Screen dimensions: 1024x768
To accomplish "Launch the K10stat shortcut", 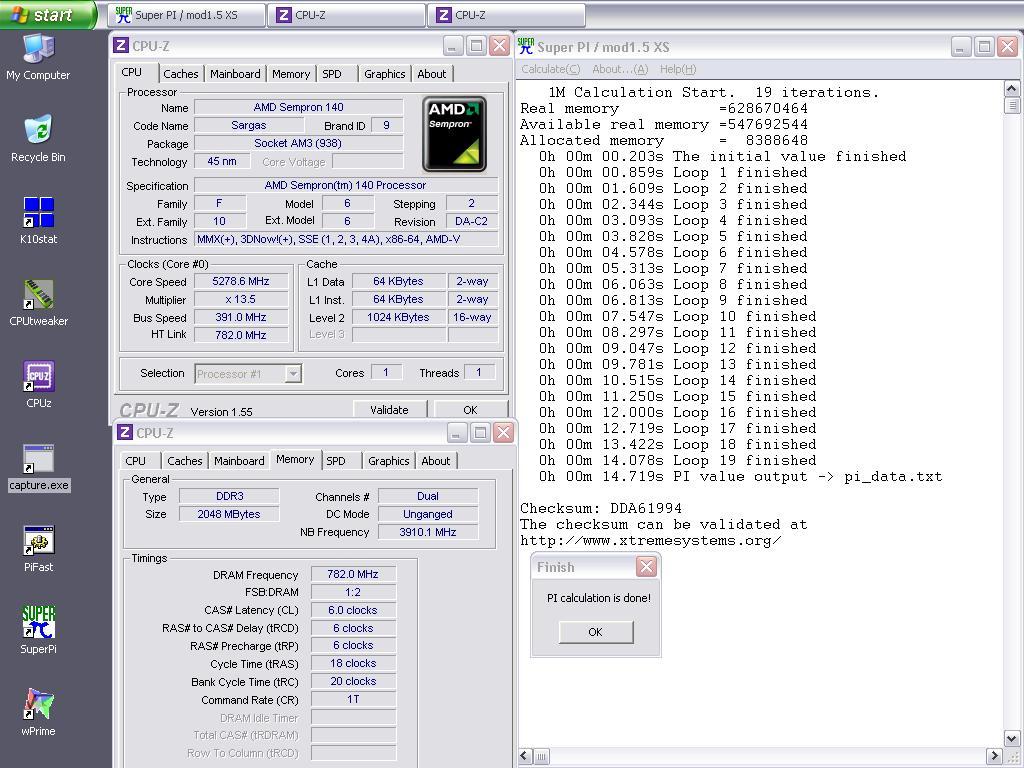I will (x=39, y=220).
